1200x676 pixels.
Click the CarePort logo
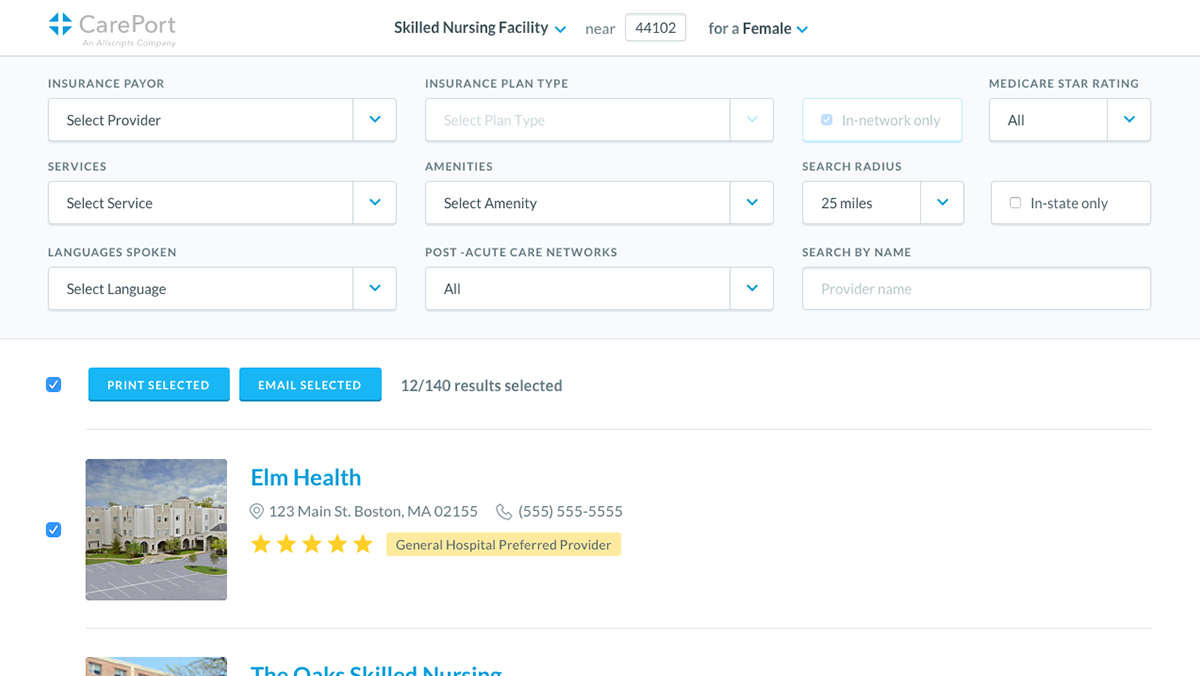click(112, 28)
